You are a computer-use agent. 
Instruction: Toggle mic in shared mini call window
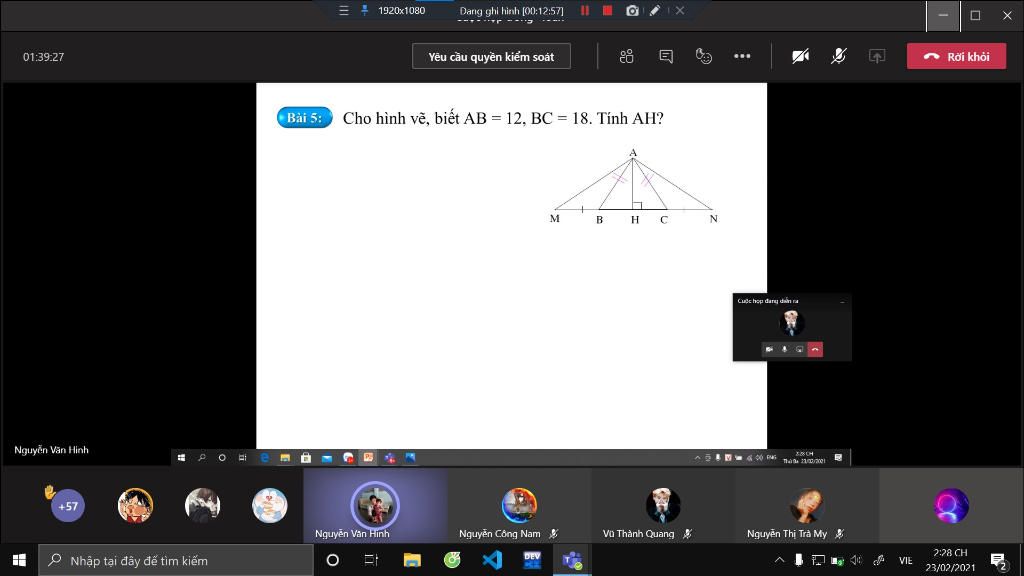point(784,349)
